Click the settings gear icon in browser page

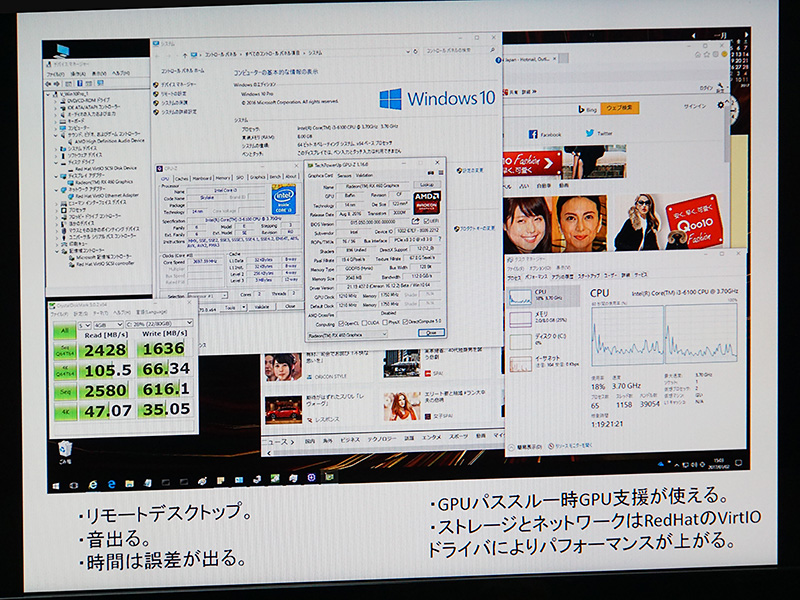click(x=720, y=105)
